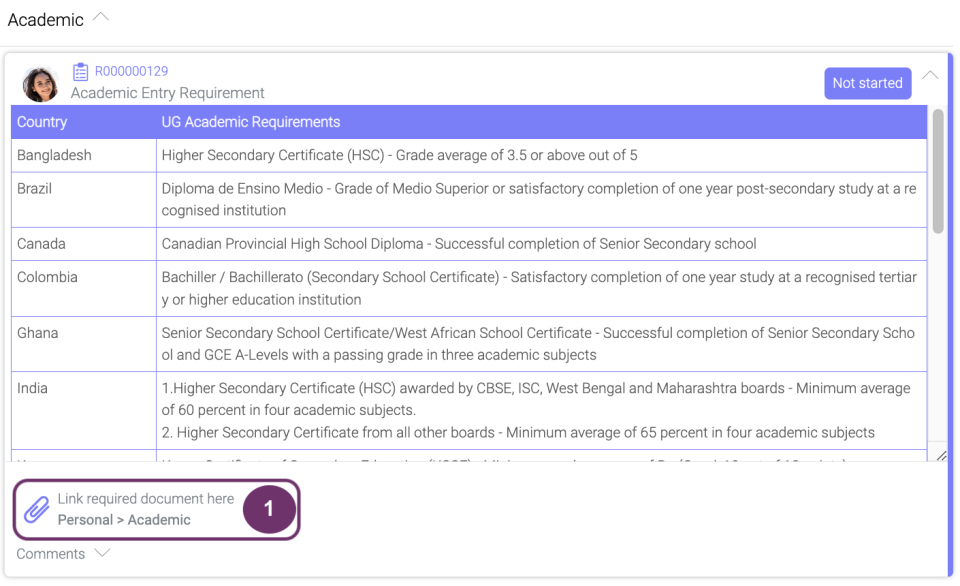Click the paperclip attachment icon
This screenshot has width=960, height=586.
(36, 509)
